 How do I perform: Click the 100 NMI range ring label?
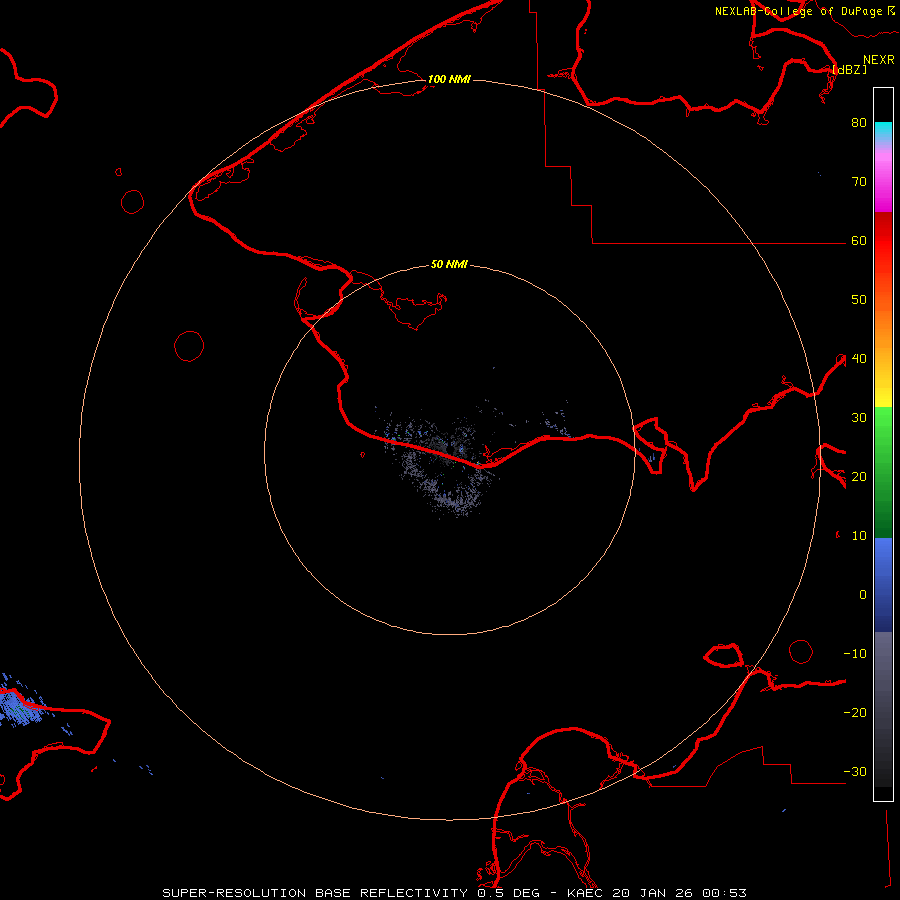[x=449, y=79]
